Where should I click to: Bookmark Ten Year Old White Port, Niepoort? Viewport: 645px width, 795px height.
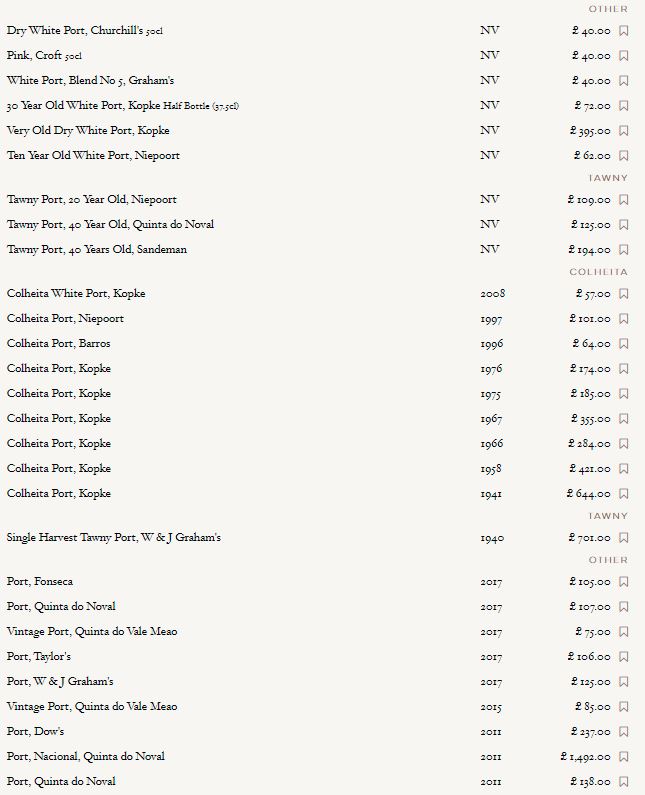(624, 156)
